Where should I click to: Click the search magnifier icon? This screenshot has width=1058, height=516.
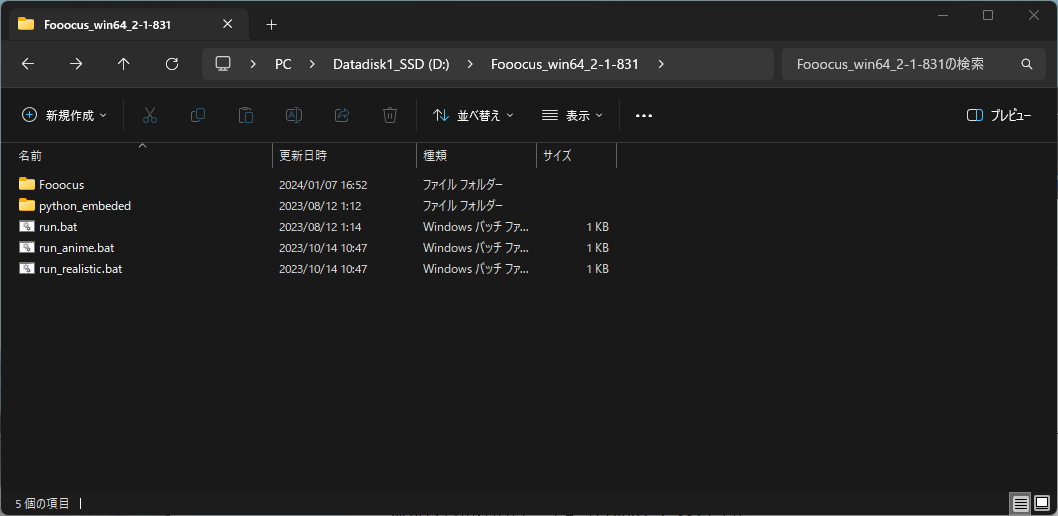tap(1027, 64)
